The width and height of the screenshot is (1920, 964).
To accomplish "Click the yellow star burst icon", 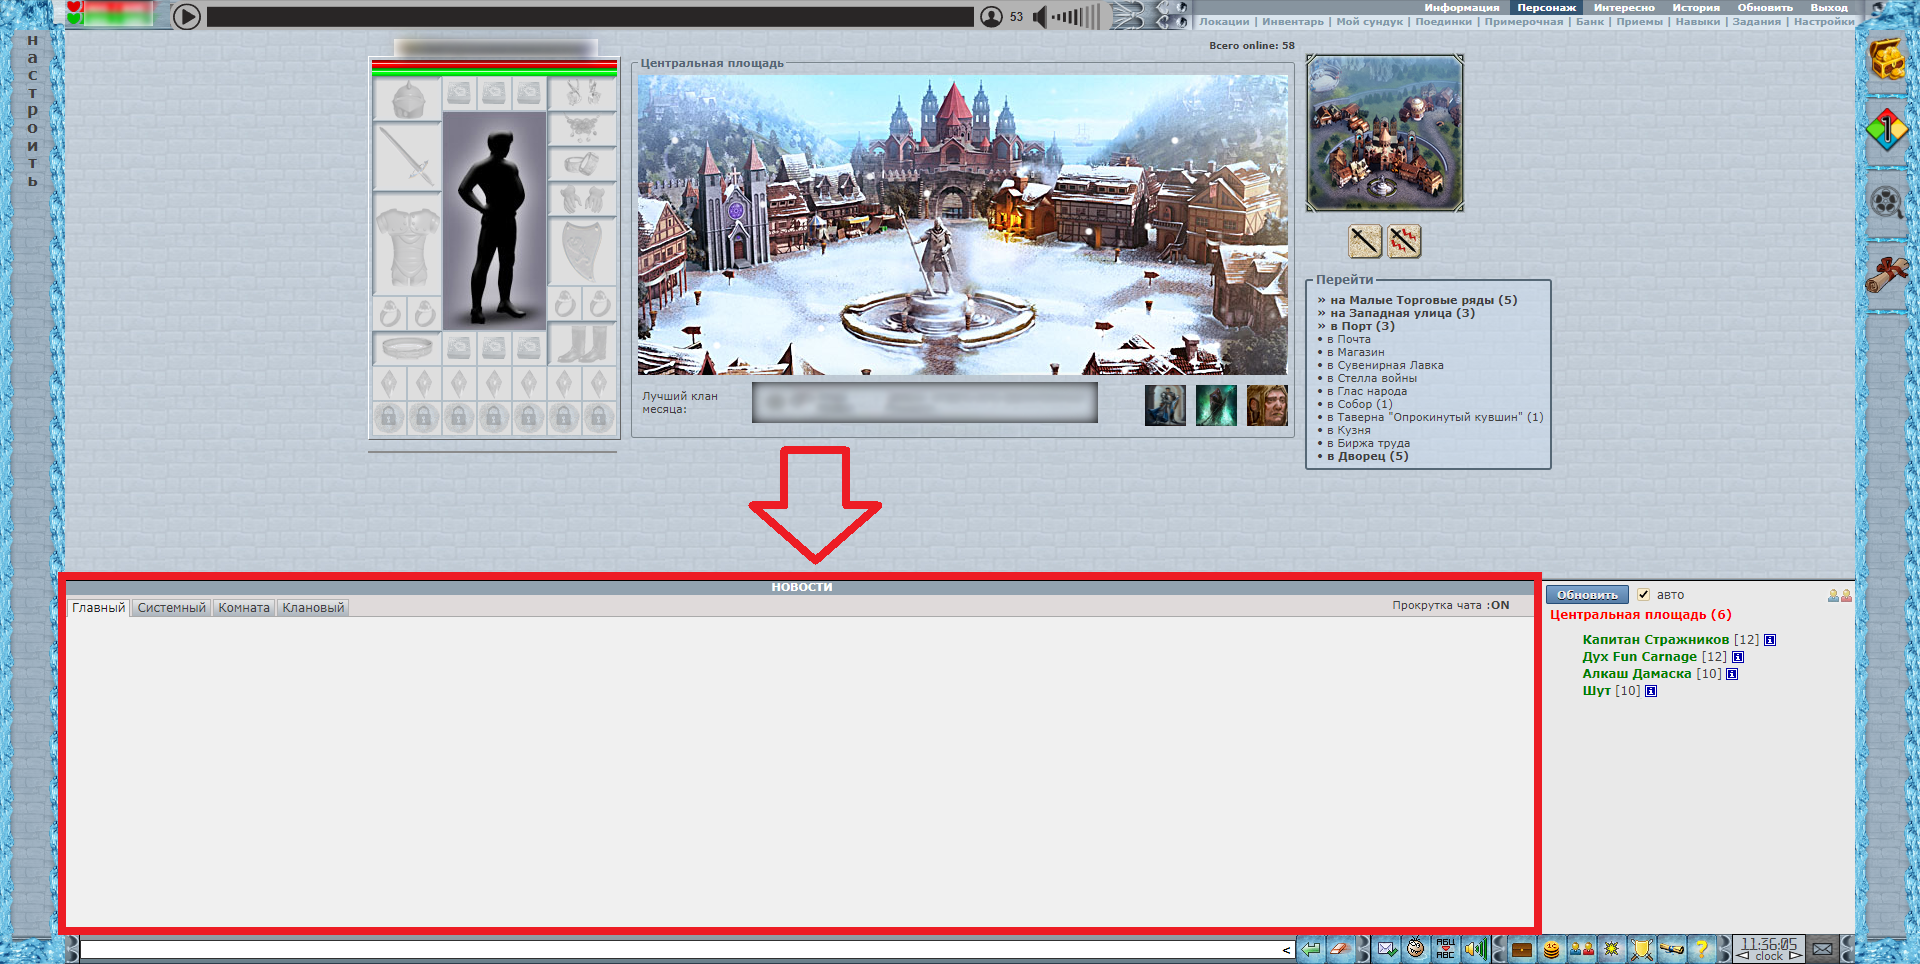I will pos(1611,949).
